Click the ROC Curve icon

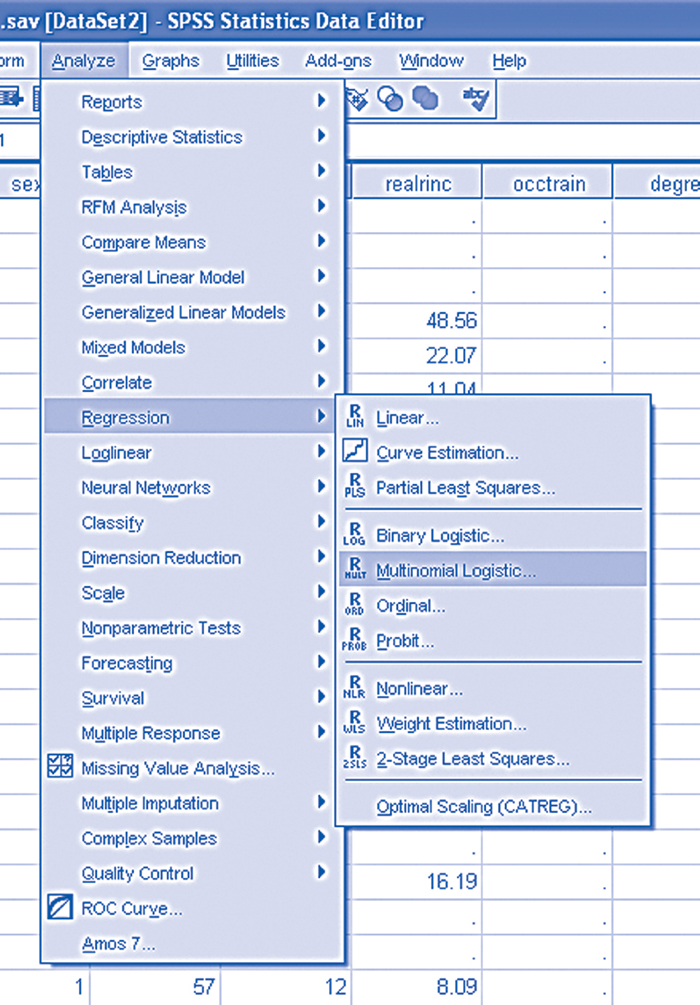tap(61, 908)
